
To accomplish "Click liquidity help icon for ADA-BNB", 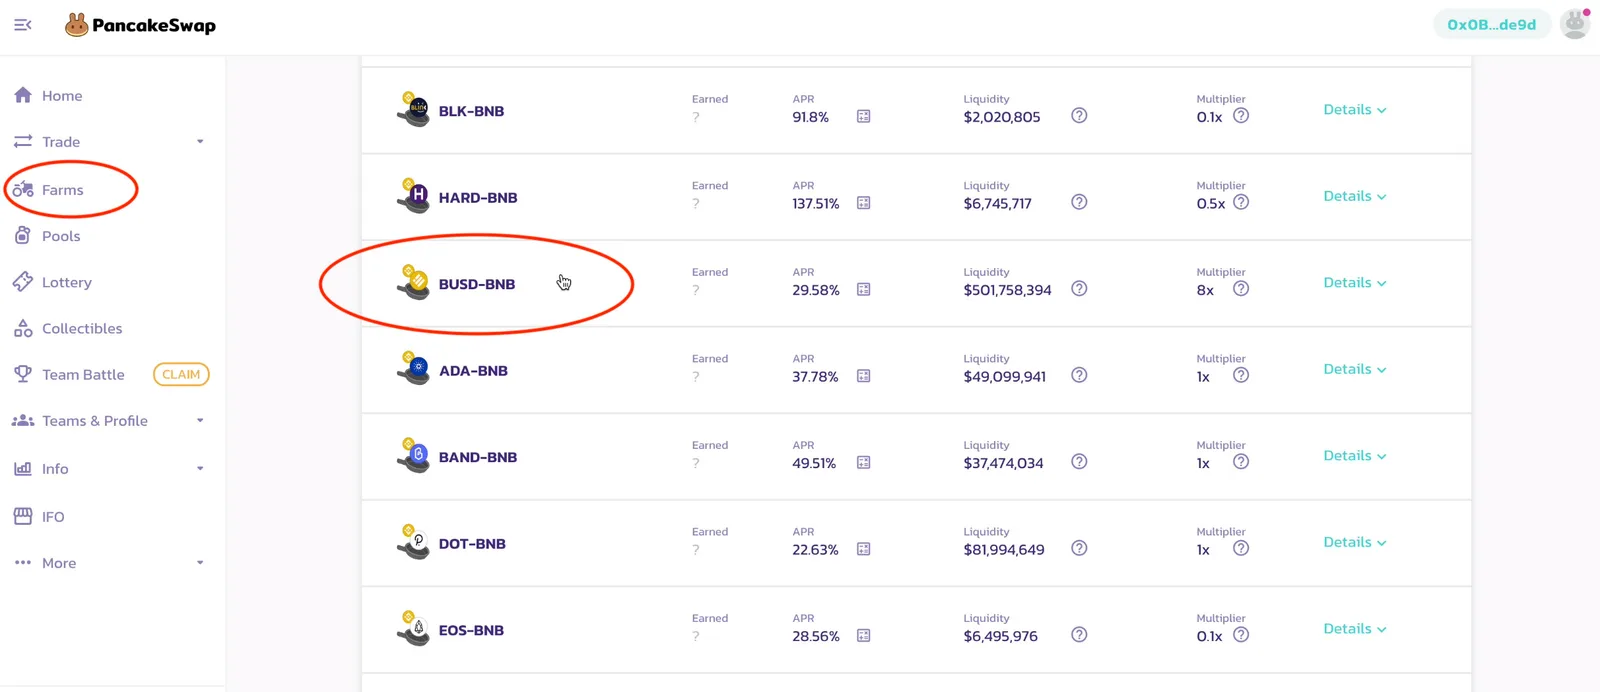I will [1079, 375].
